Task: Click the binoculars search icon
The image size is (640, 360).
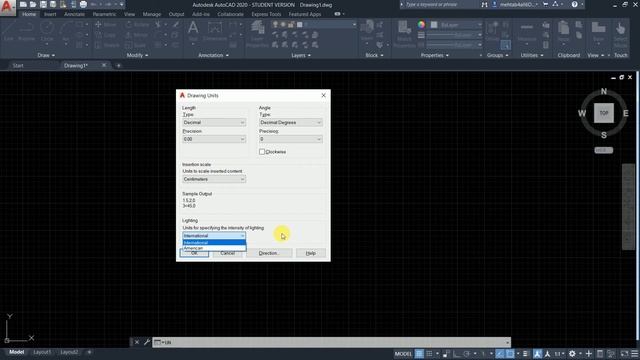Action: click(x=484, y=4)
